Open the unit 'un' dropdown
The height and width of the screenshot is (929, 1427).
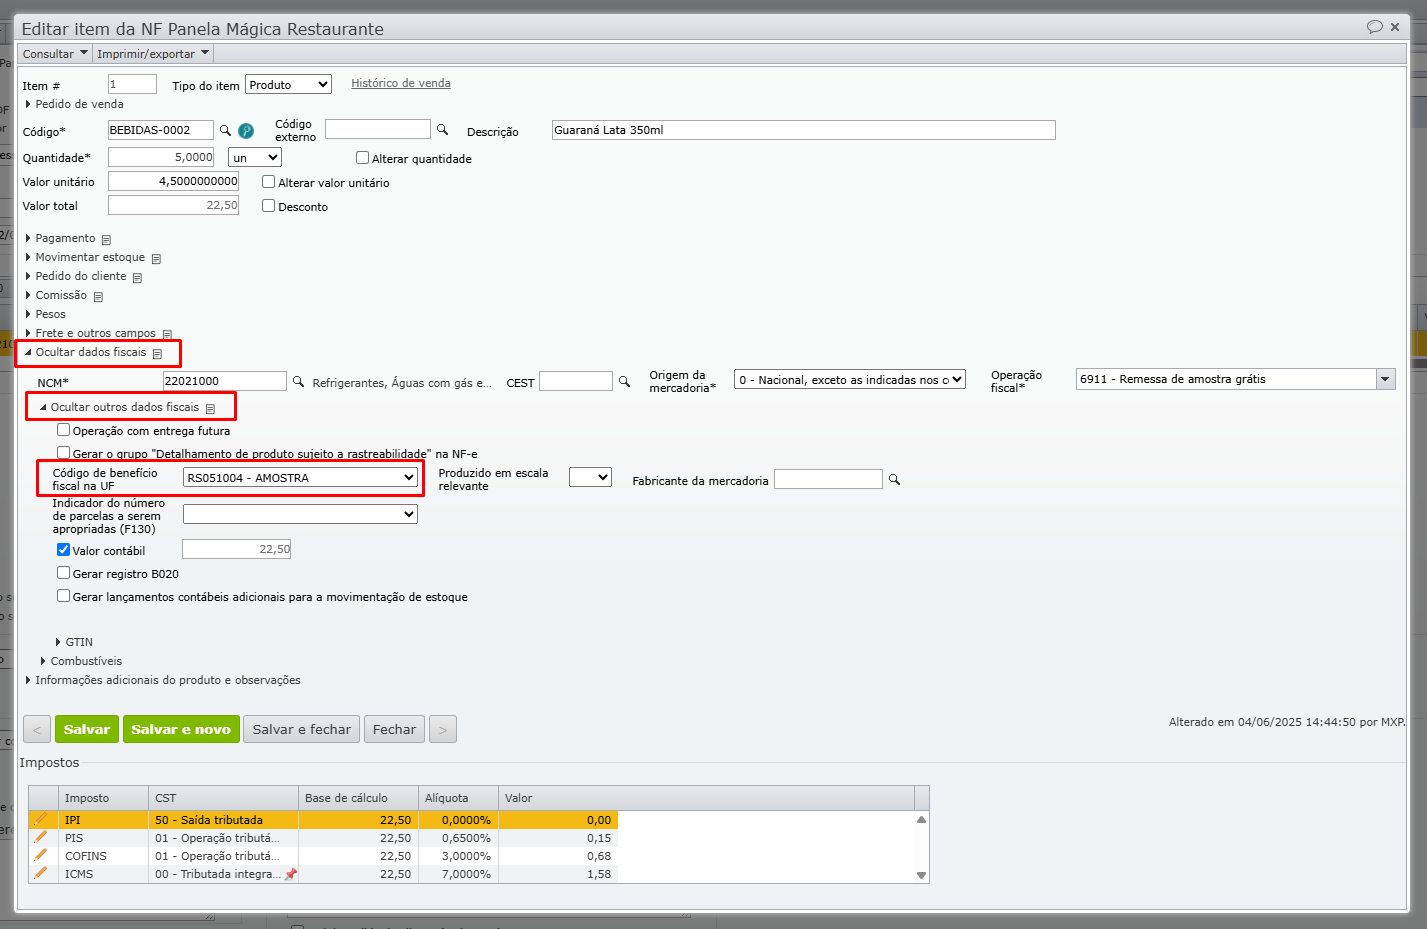[x=255, y=157]
